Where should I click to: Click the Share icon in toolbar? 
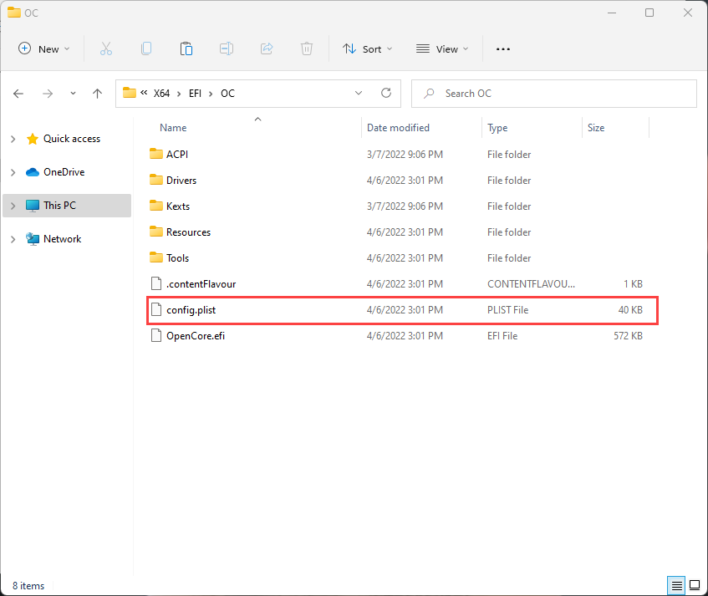tap(267, 48)
